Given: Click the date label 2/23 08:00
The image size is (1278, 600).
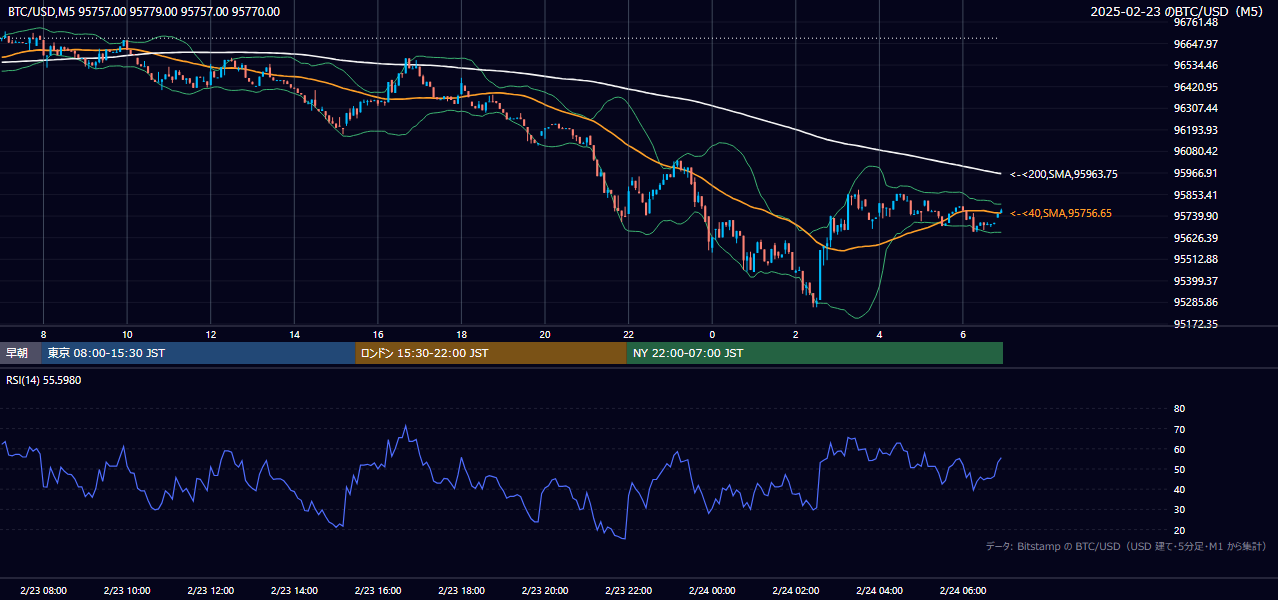Looking at the screenshot, I should coord(43,591).
